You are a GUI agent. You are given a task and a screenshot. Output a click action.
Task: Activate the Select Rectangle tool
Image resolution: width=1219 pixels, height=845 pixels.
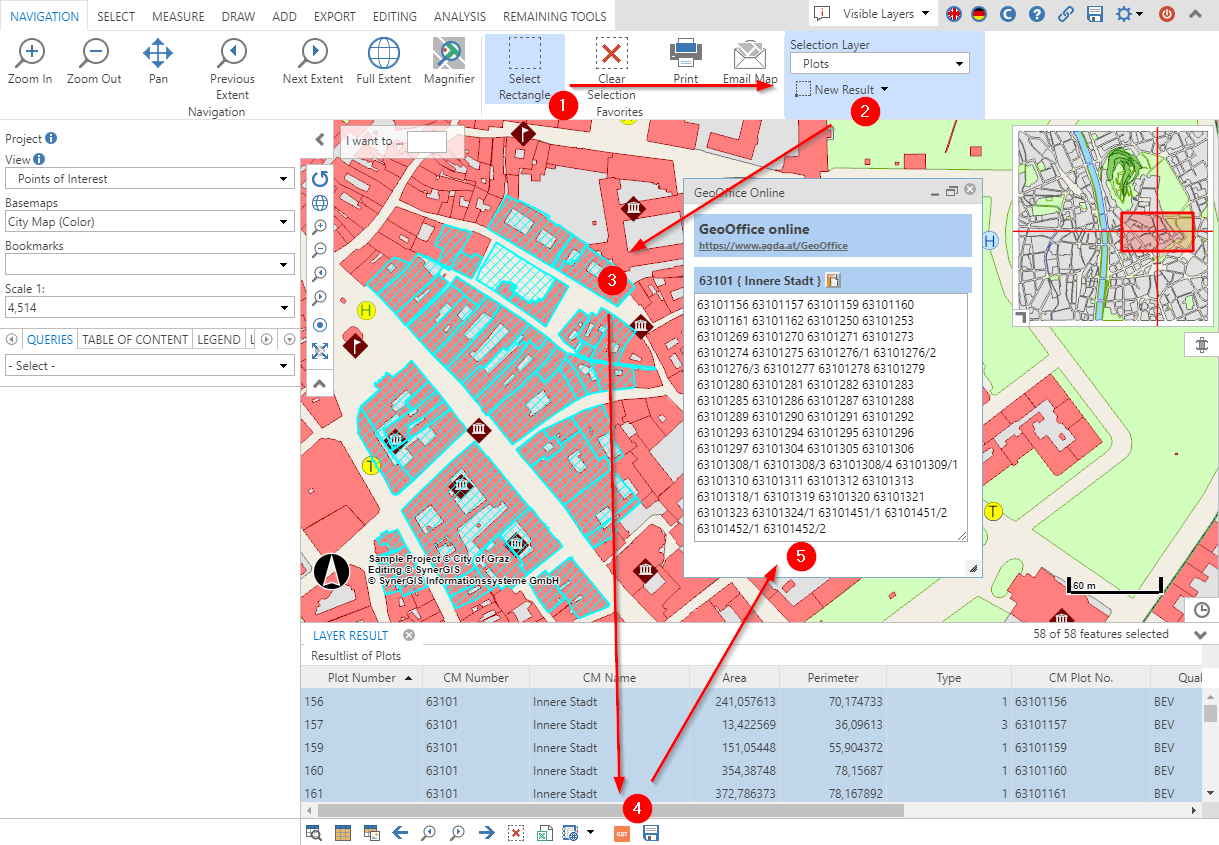[524, 68]
